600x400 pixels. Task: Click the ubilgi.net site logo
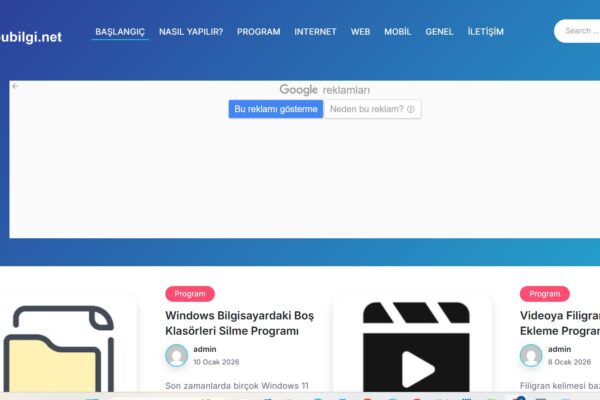point(31,37)
